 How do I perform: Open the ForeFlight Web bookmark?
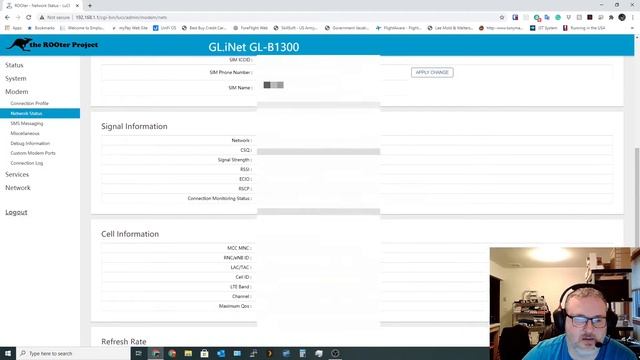tap(250, 28)
